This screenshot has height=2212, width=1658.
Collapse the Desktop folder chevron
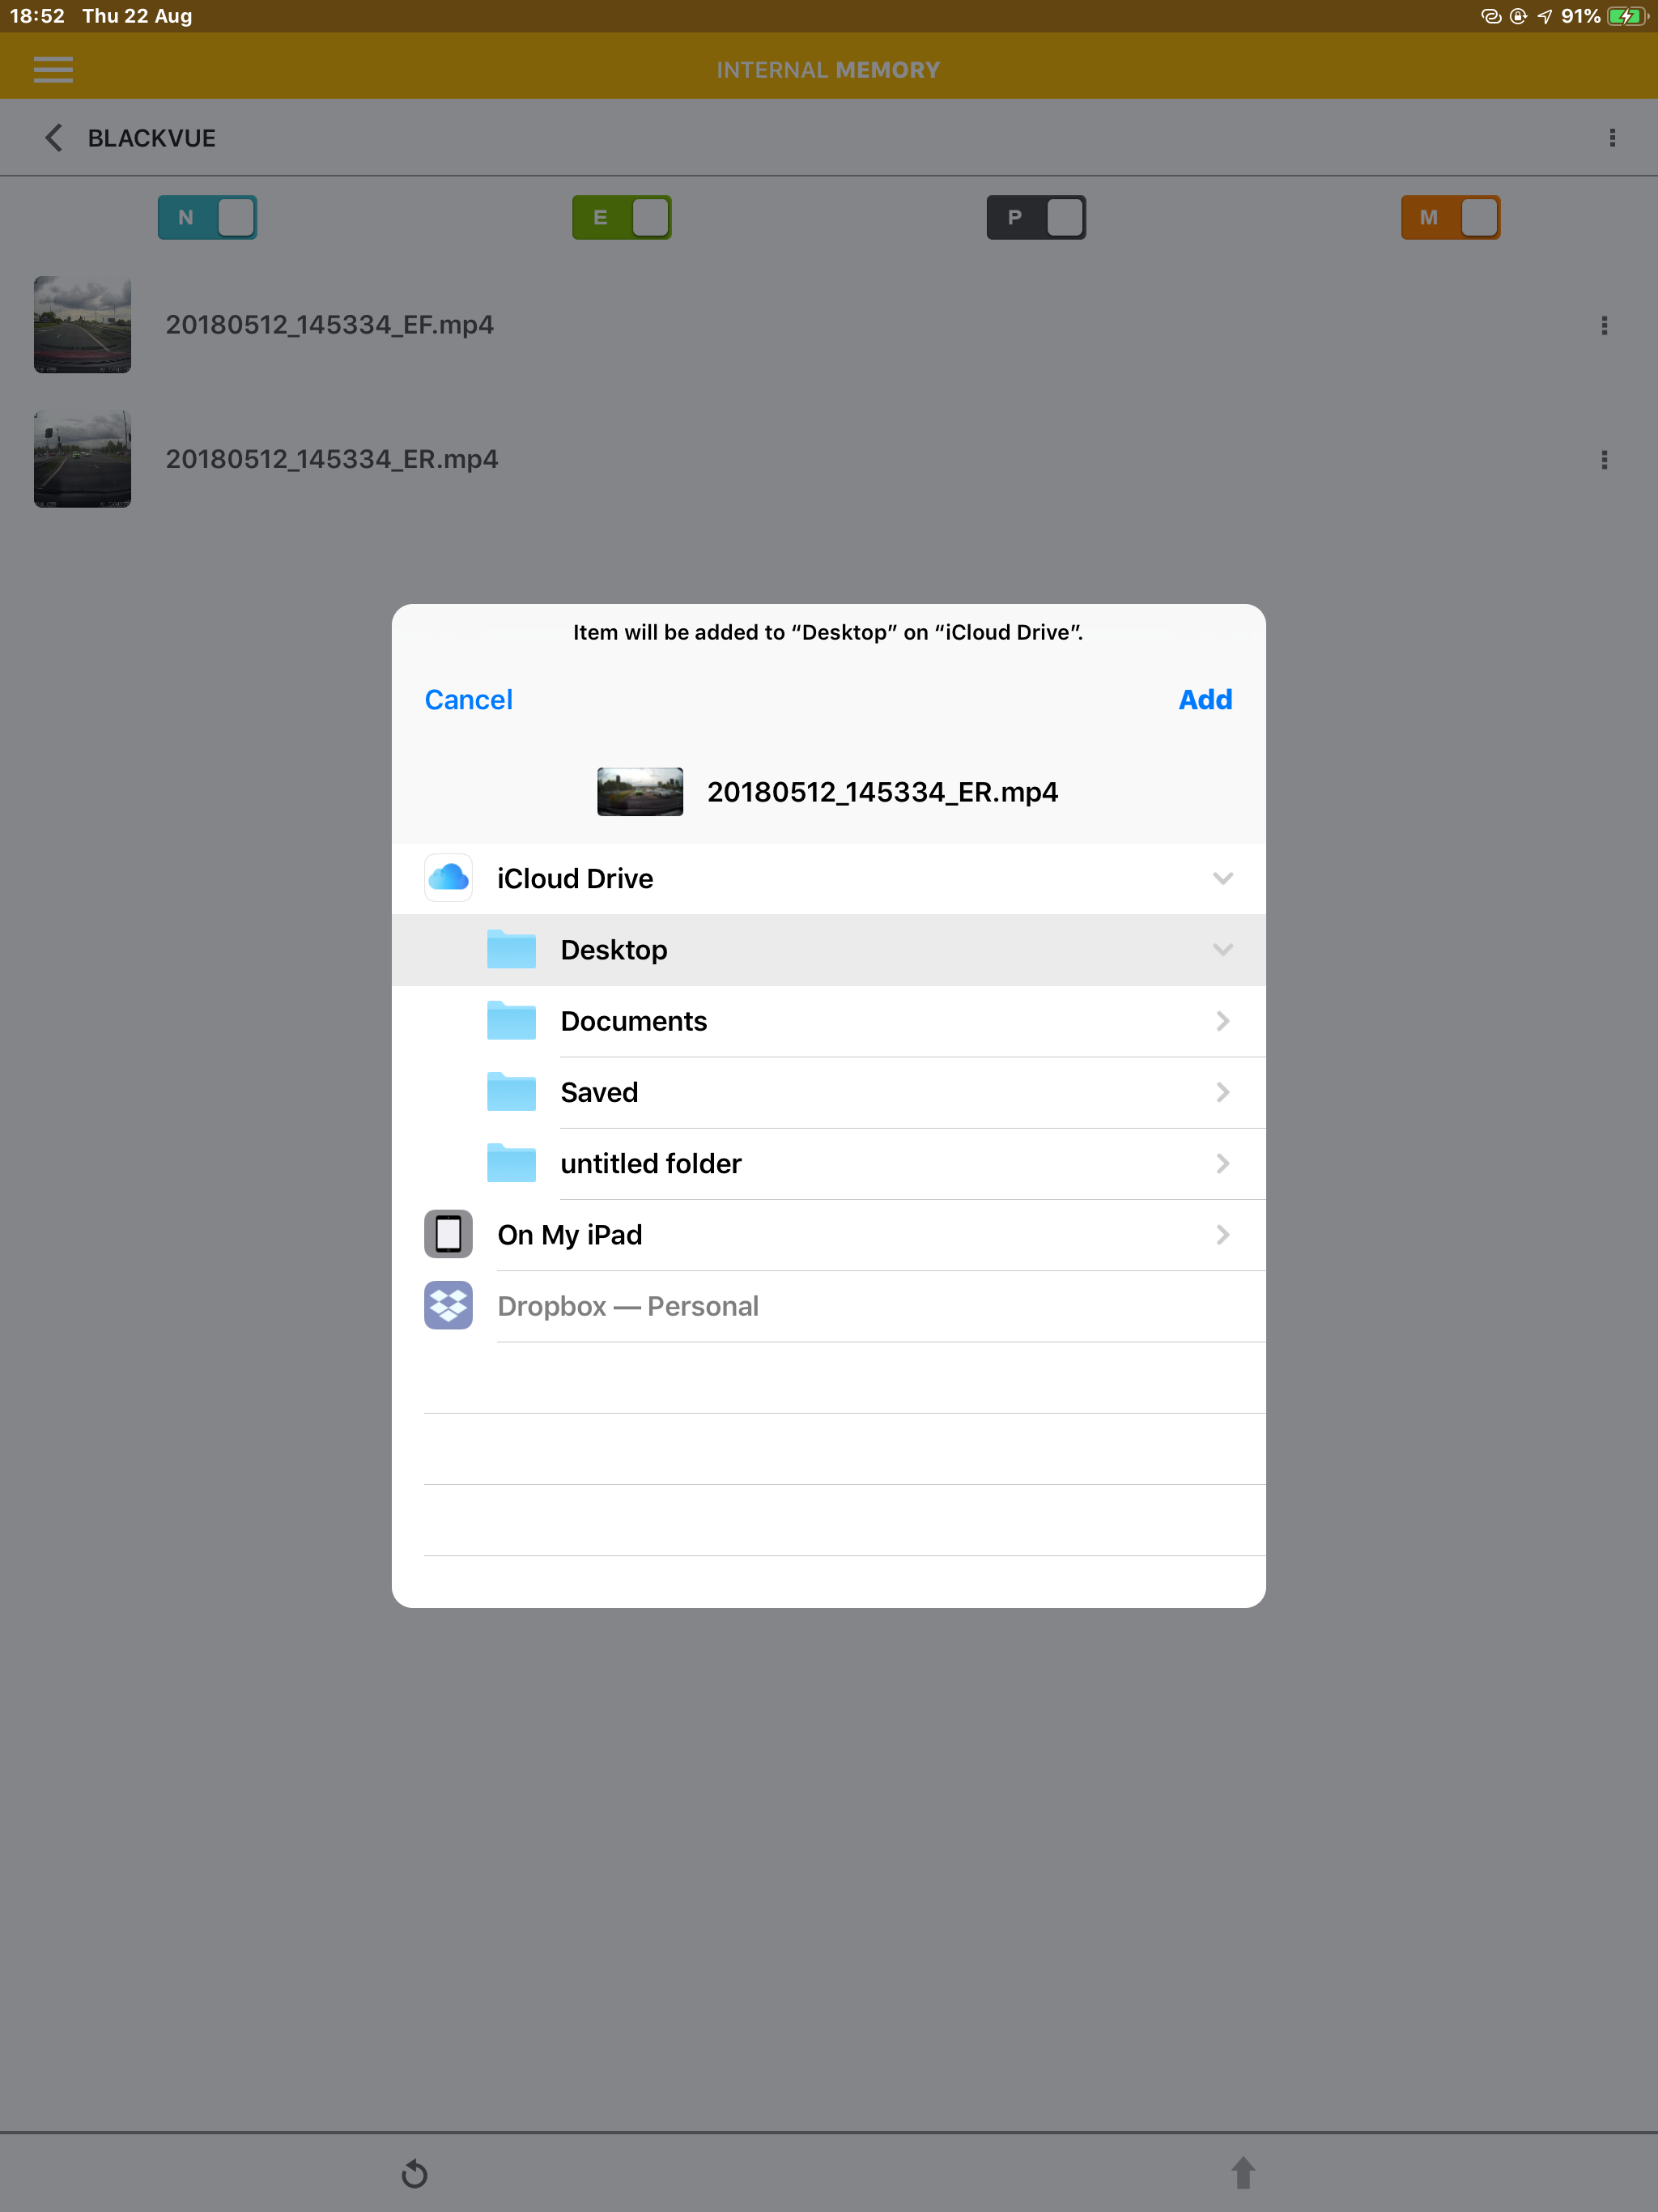click(1222, 949)
